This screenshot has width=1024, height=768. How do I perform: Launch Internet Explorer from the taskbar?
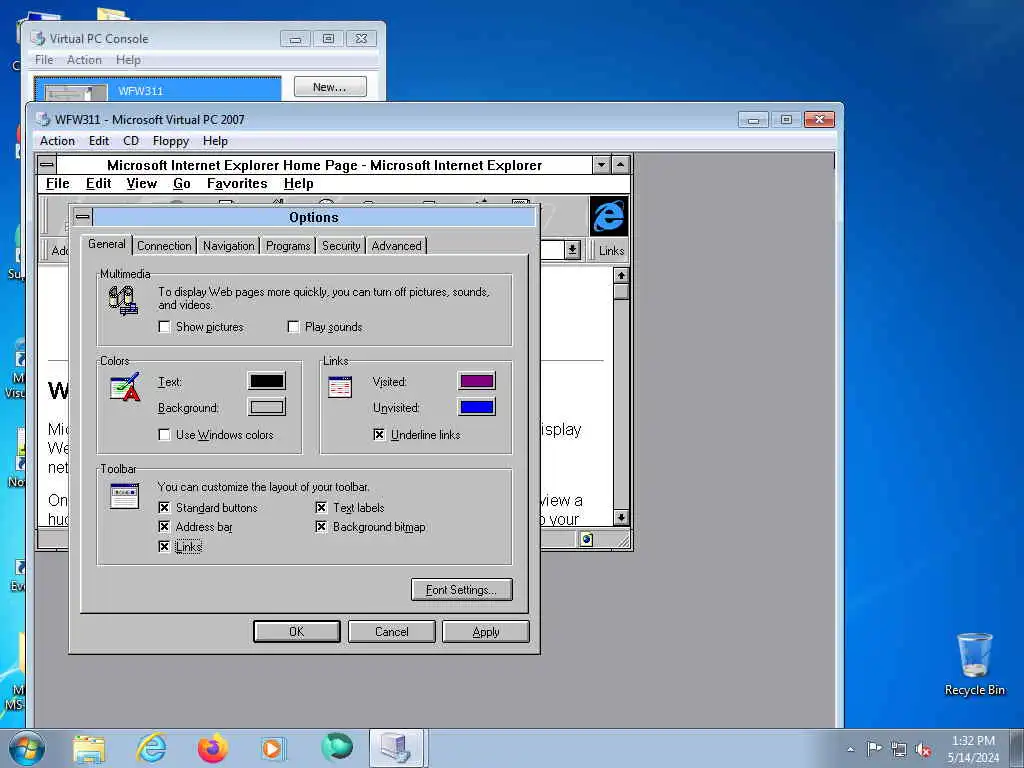click(151, 748)
